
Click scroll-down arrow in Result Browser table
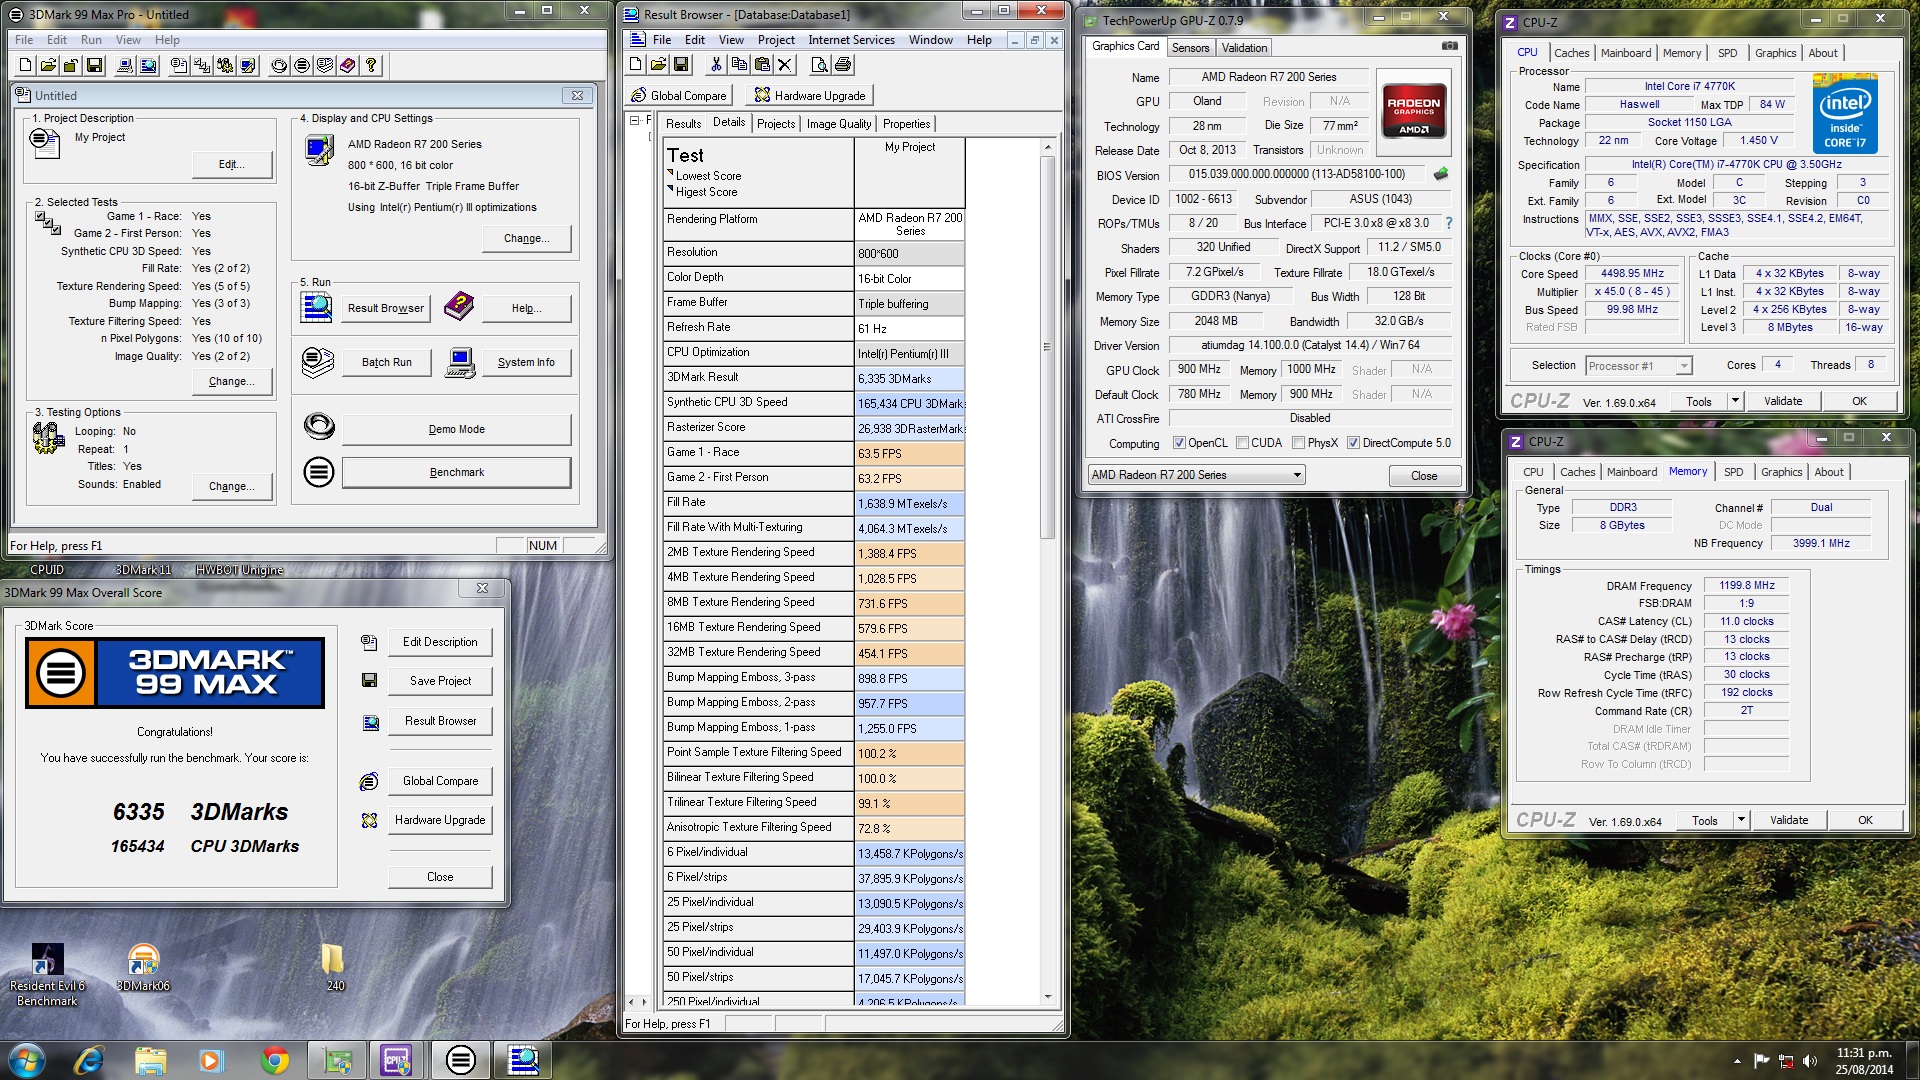(1047, 996)
